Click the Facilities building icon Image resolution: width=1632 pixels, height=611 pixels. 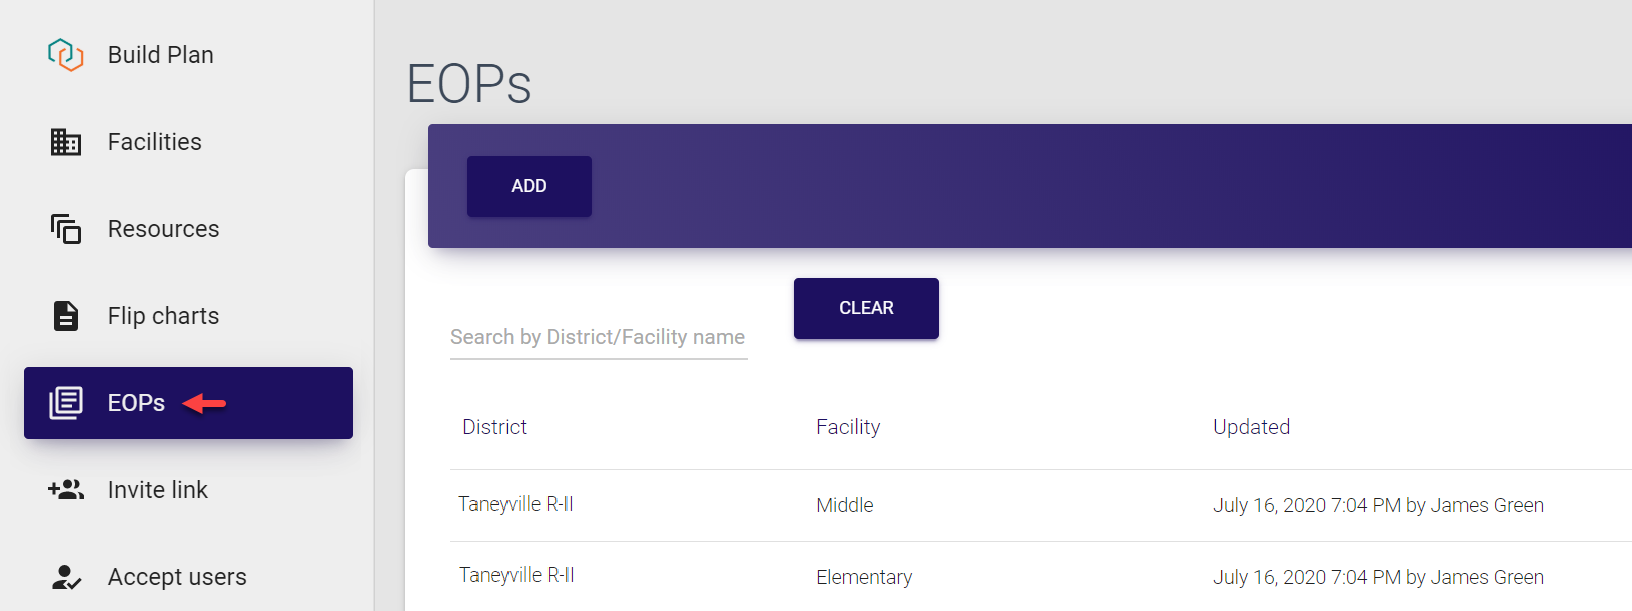tap(66, 142)
